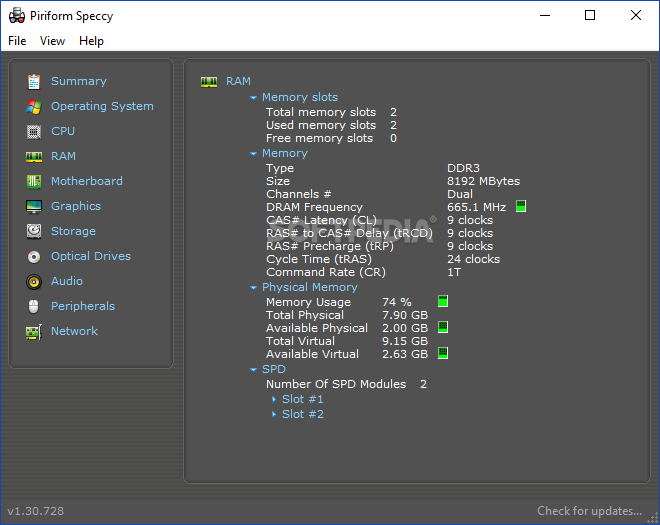Click the green graph icon beside Available Virtual
This screenshot has height=525, width=660.
click(x=443, y=353)
